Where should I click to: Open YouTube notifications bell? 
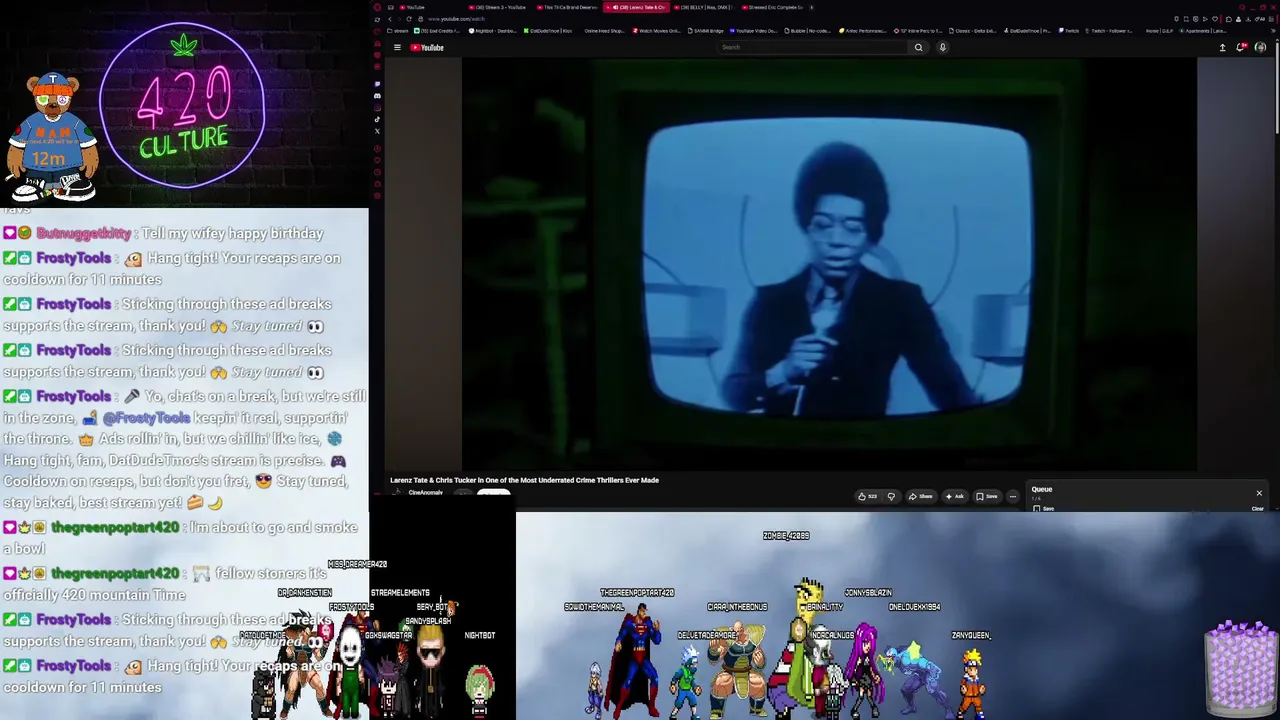point(1241,47)
